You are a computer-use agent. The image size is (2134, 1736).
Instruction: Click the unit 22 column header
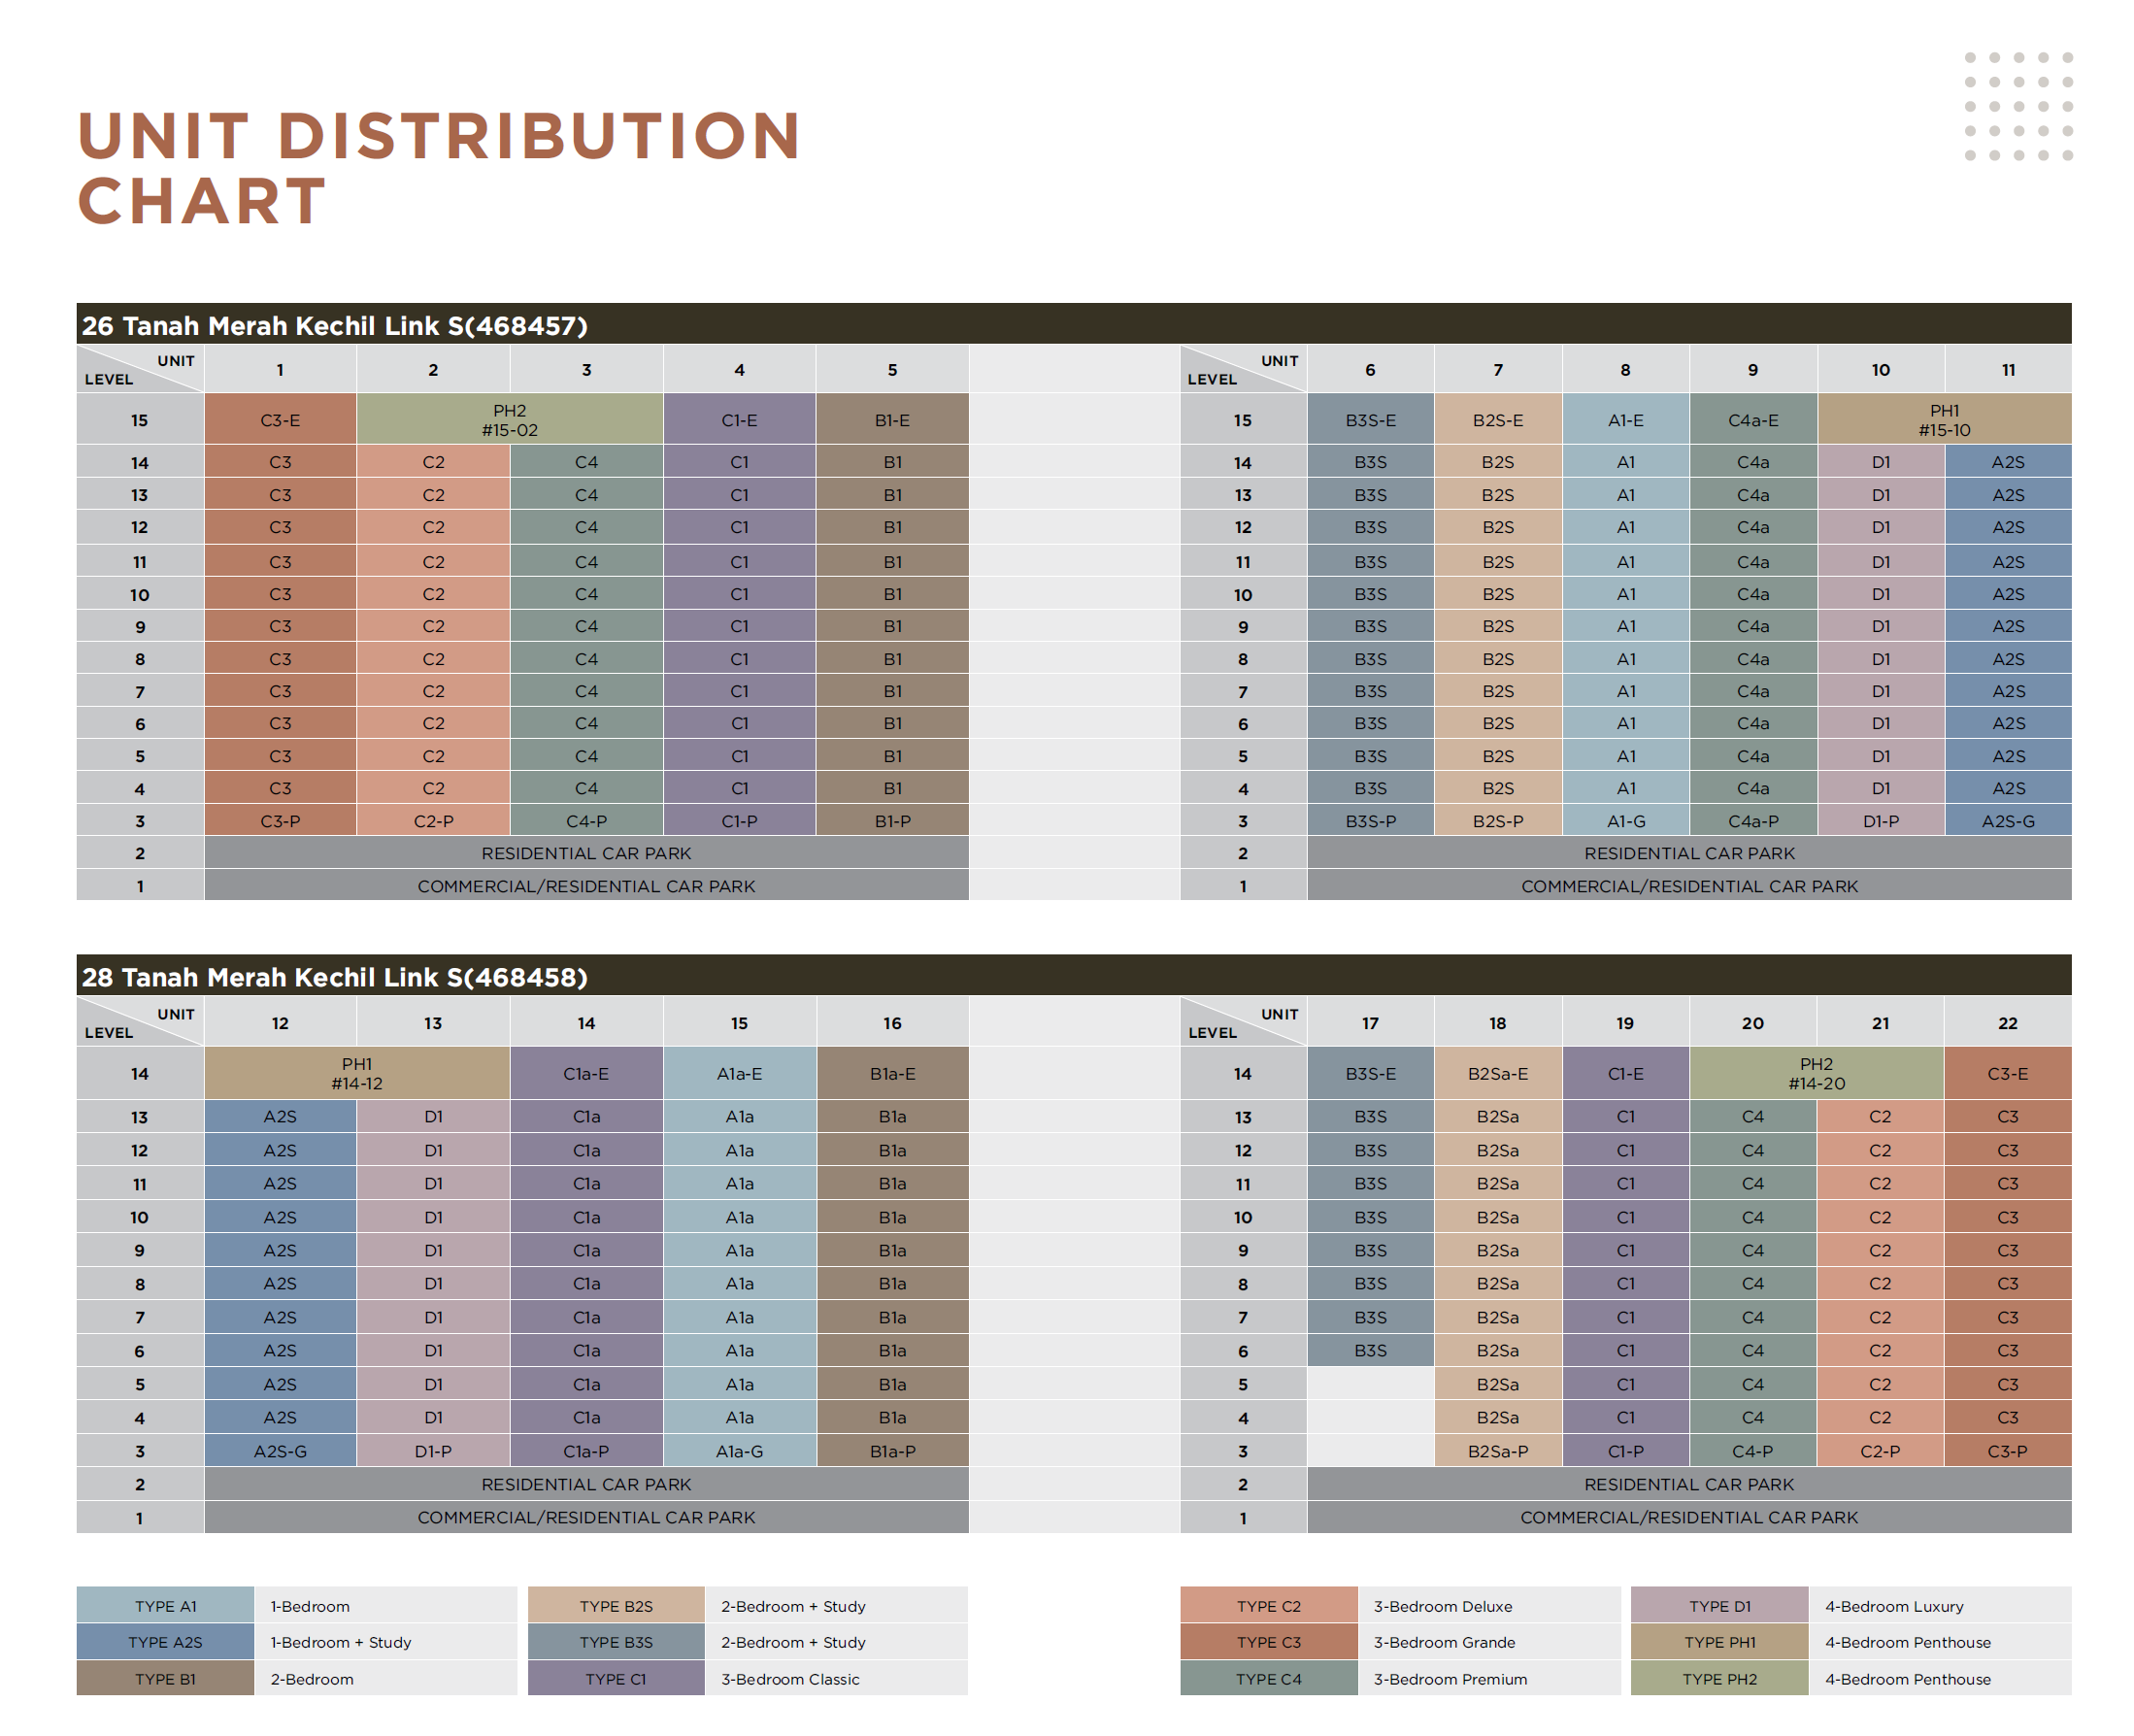pyautogui.click(x=2007, y=1023)
